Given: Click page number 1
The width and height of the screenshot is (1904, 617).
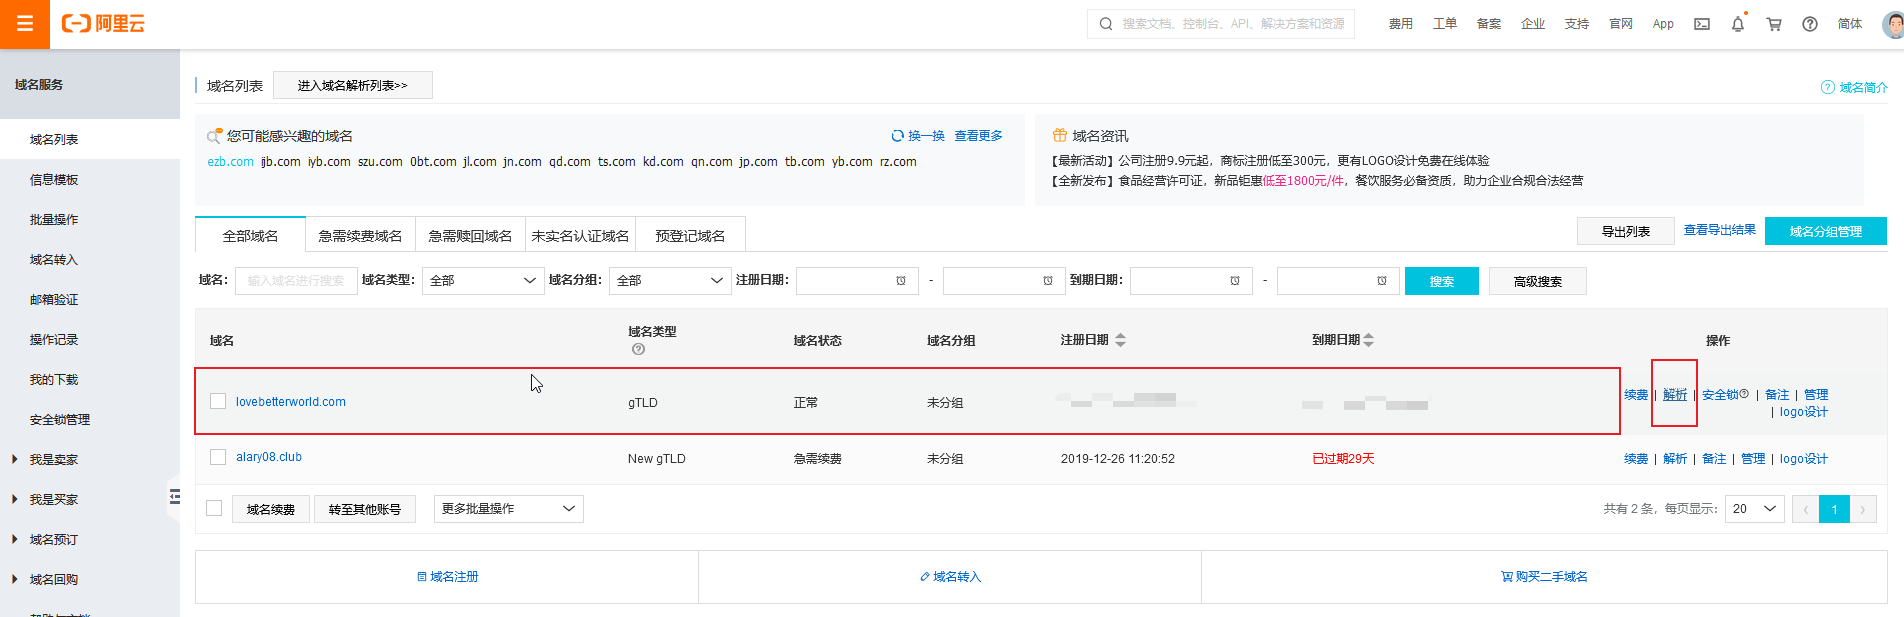Looking at the screenshot, I should [1834, 509].
